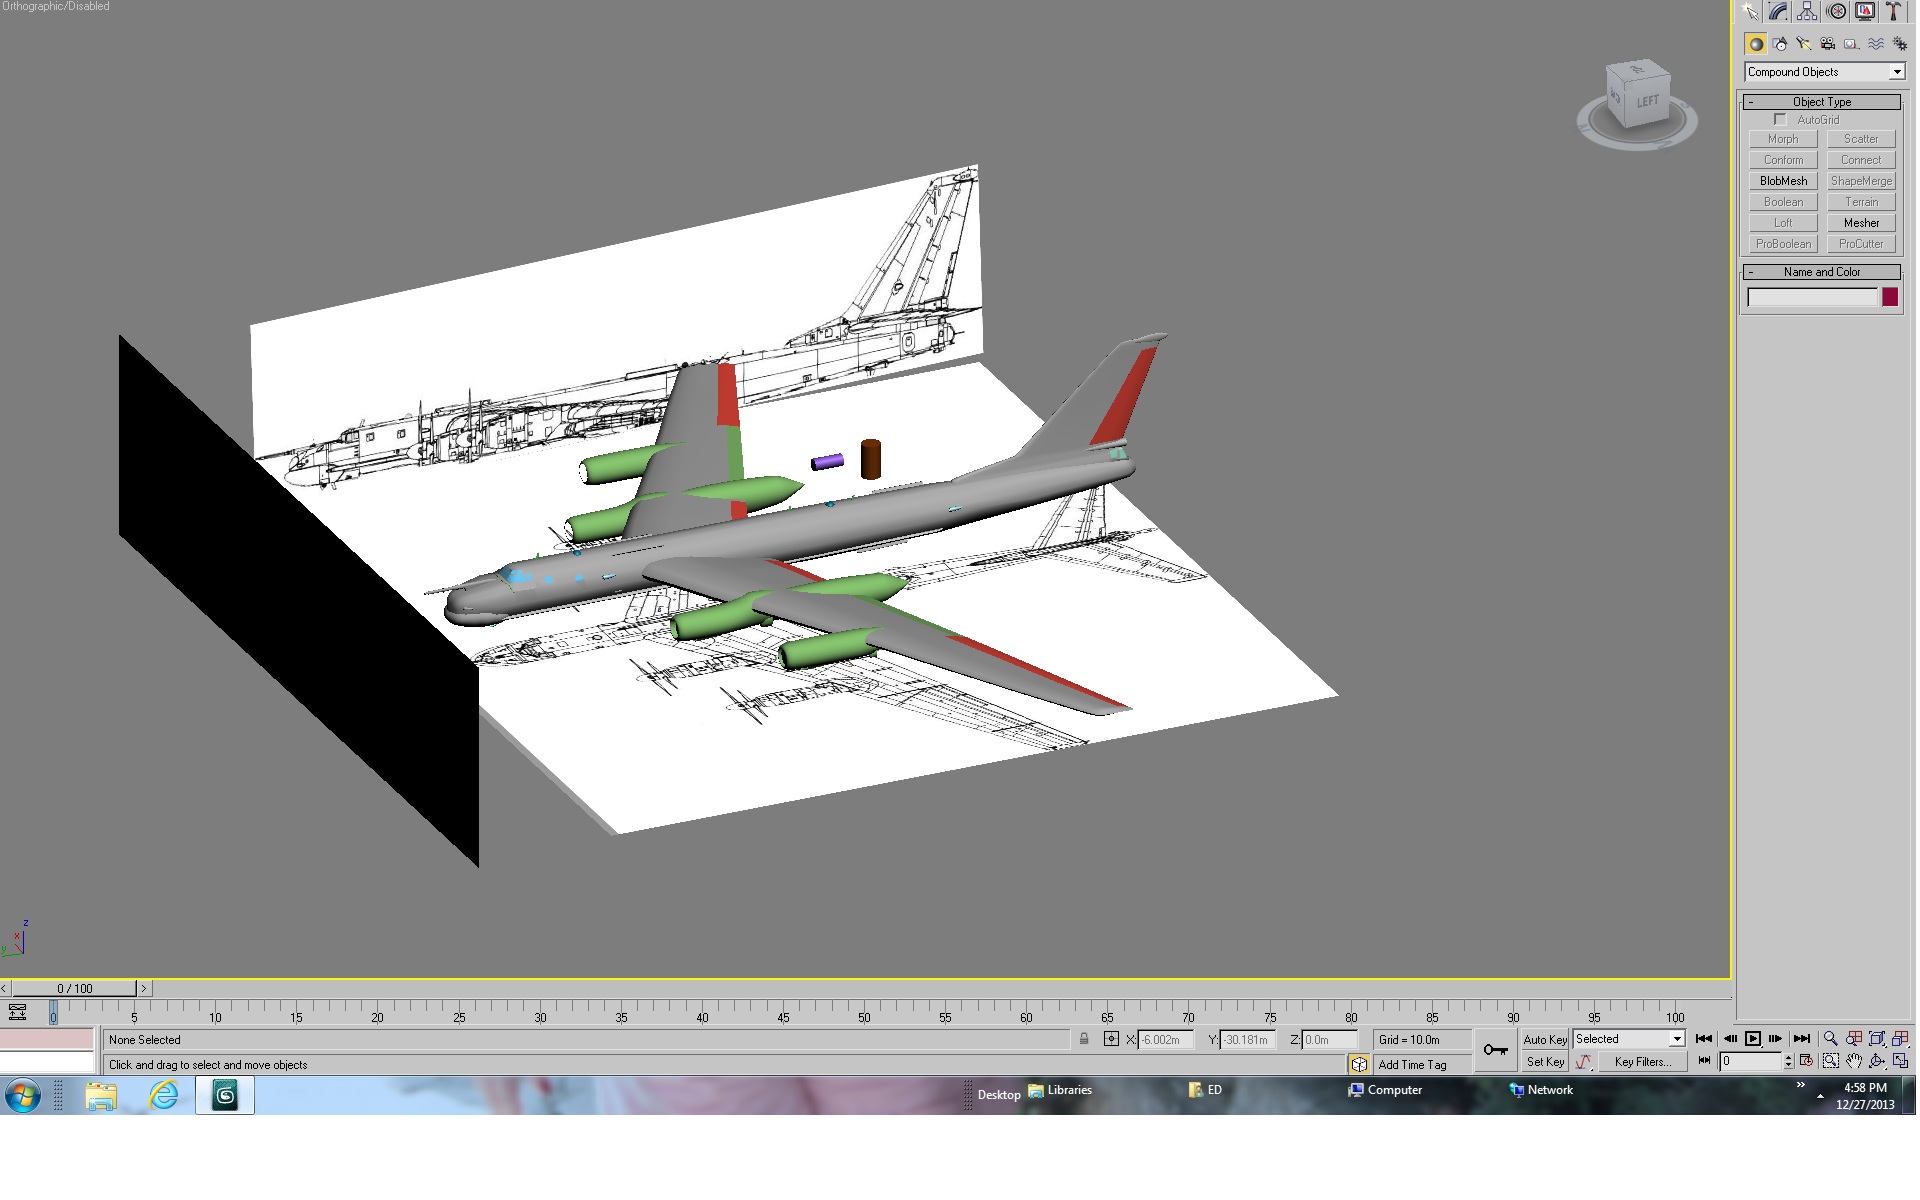Viewport: 1920px width, 1200px height.
Task: Click the Zoom magnifier icon
Action: (1830, 1039)
